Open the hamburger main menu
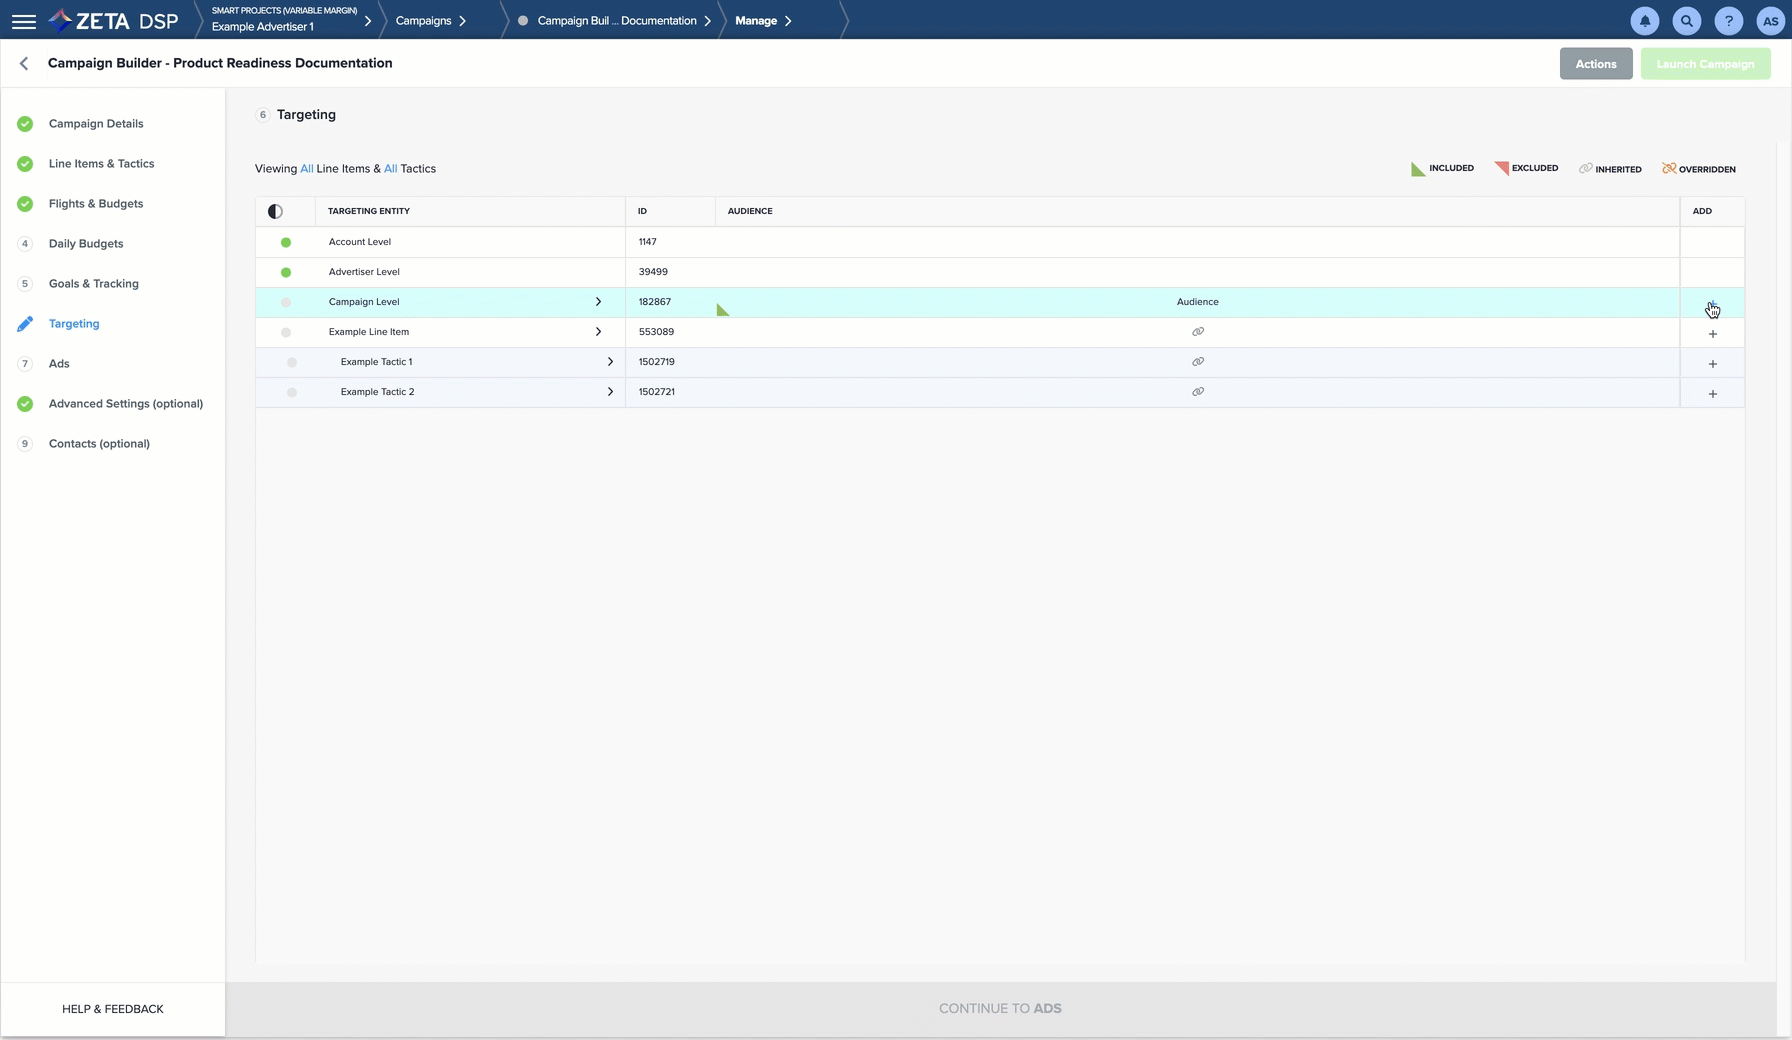 23,21
